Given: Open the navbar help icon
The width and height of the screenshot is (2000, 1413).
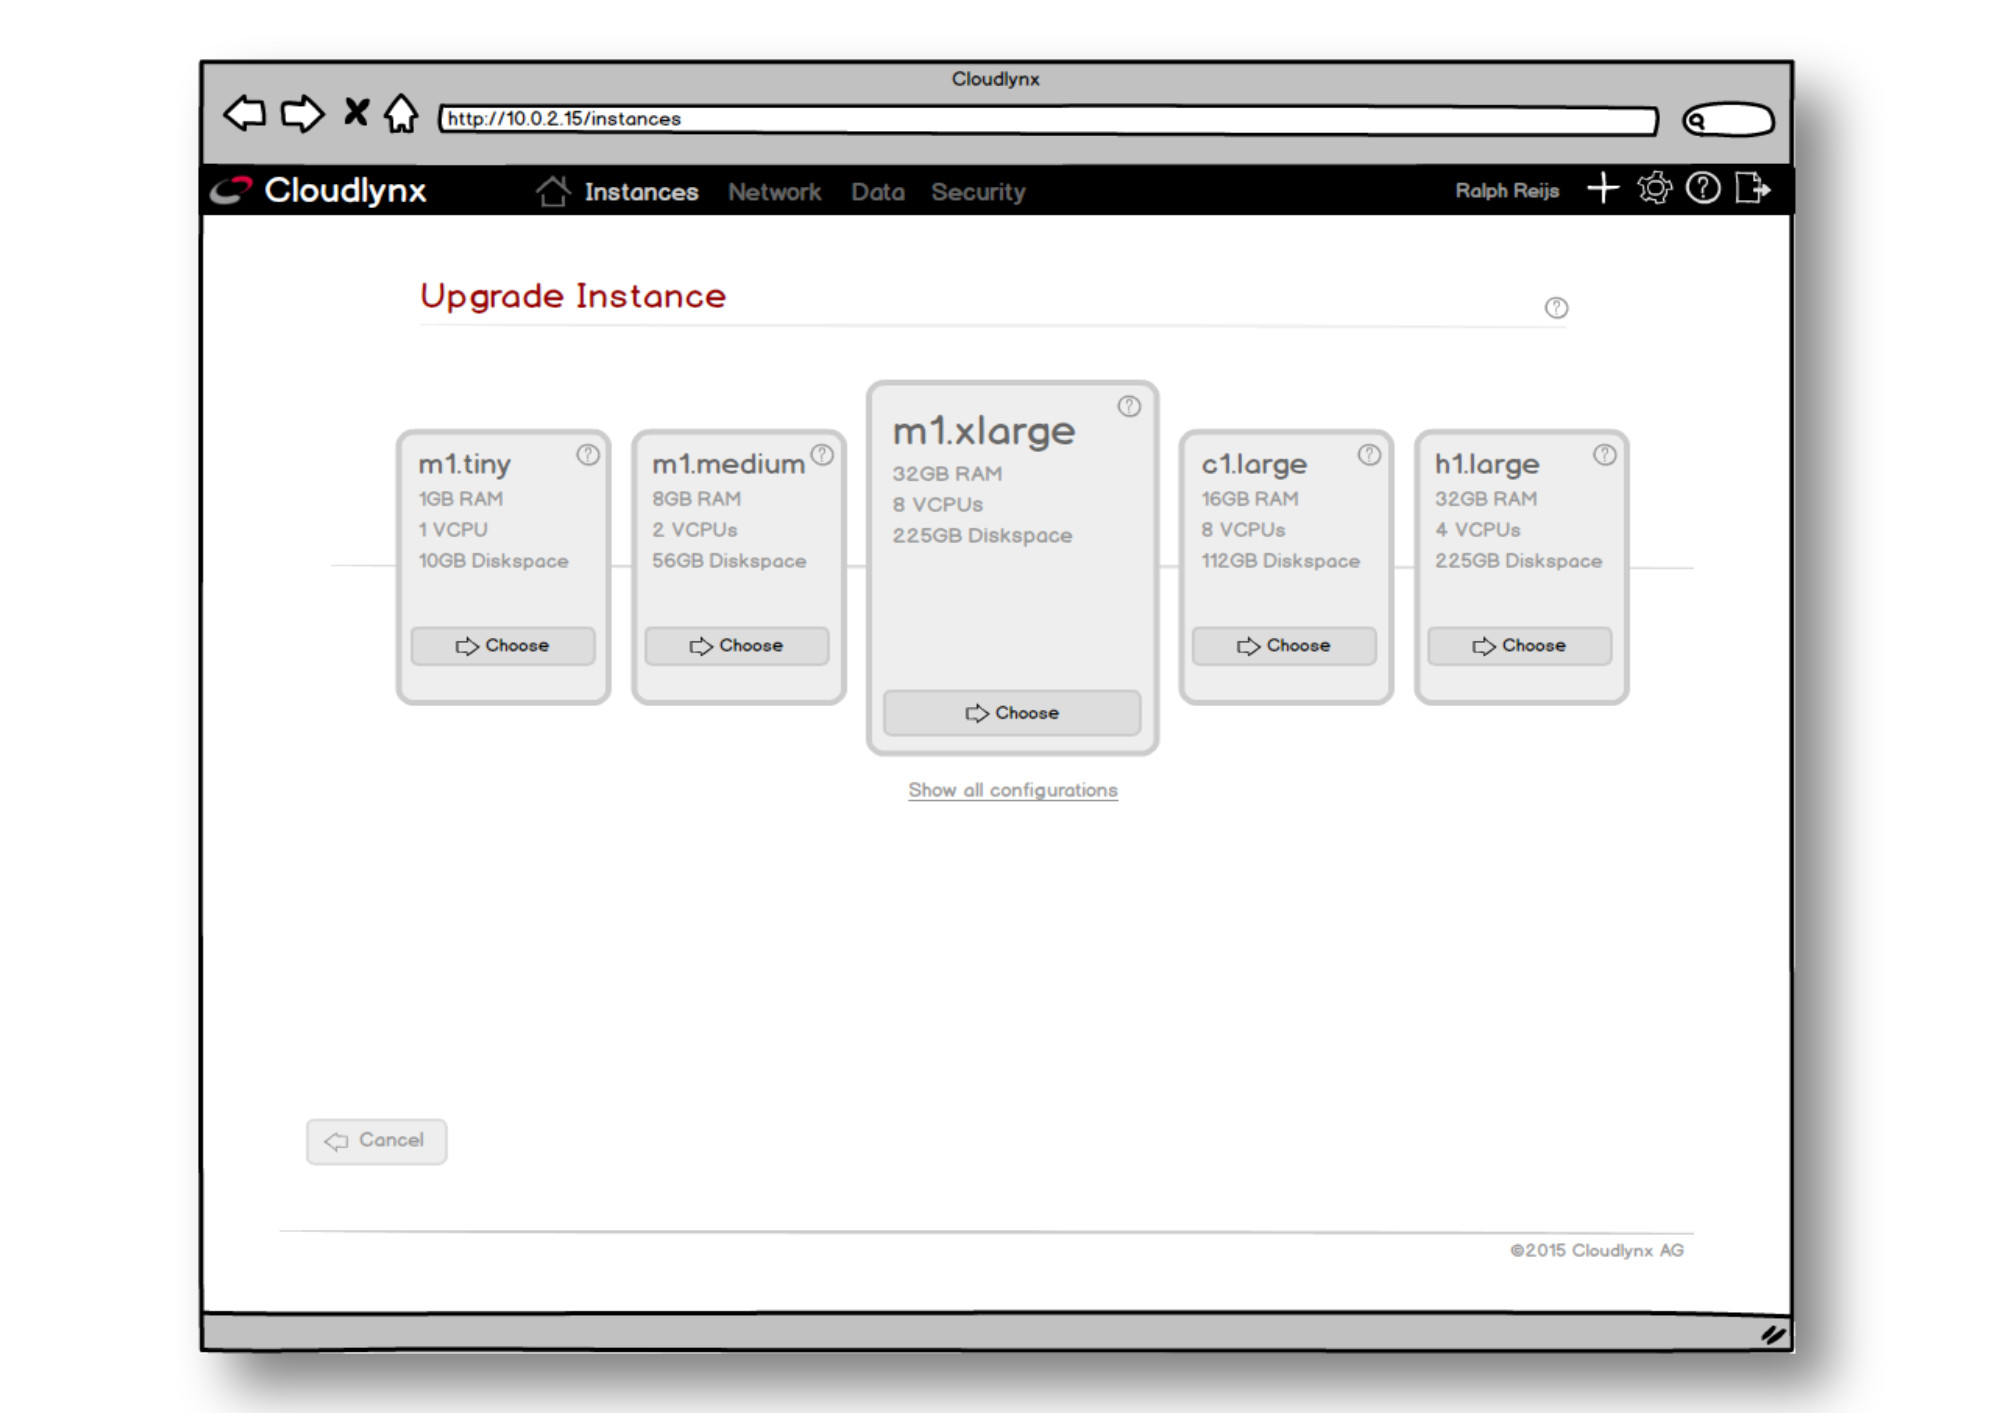Looking at the screenshot, I should click(x=1703, y=188).
